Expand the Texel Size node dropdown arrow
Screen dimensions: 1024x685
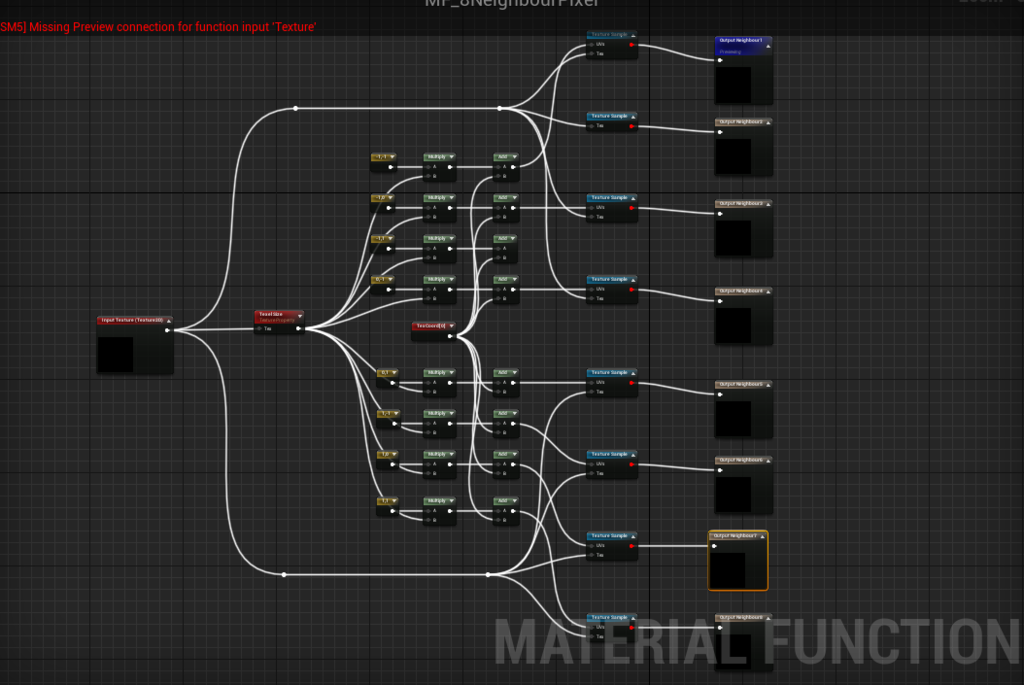click(300, 316)
